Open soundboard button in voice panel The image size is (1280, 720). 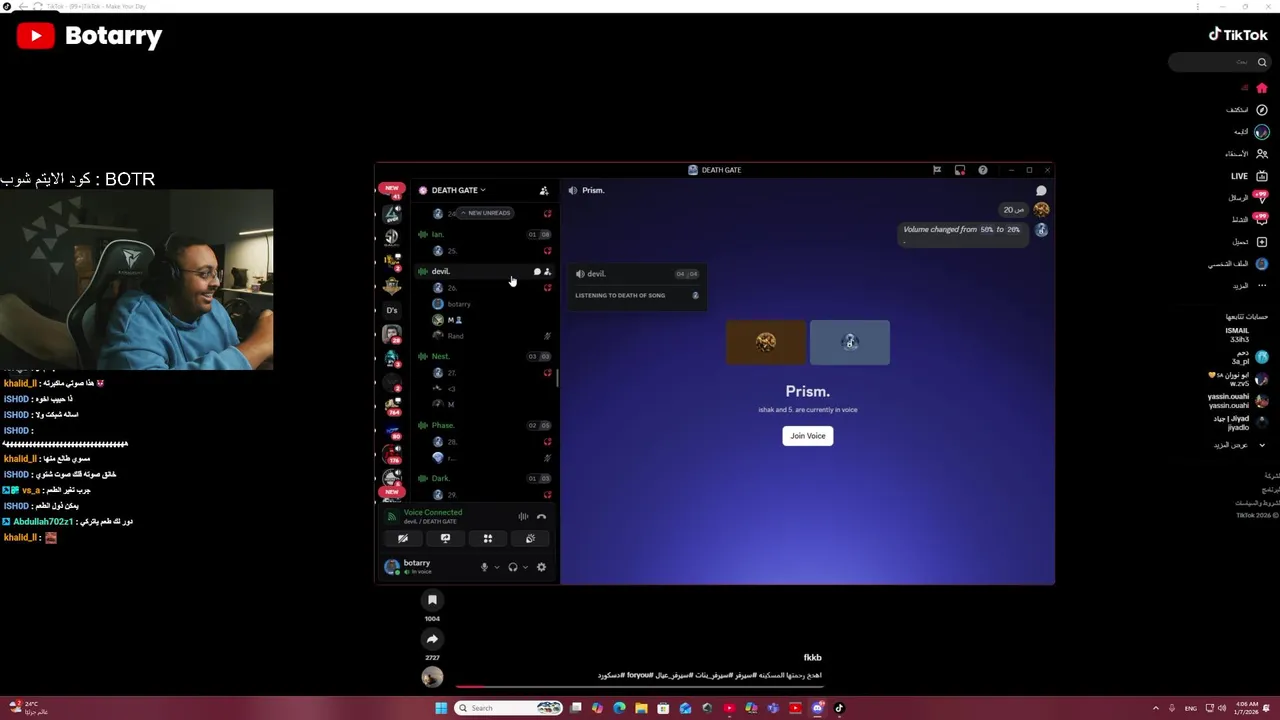coord(530,538)
